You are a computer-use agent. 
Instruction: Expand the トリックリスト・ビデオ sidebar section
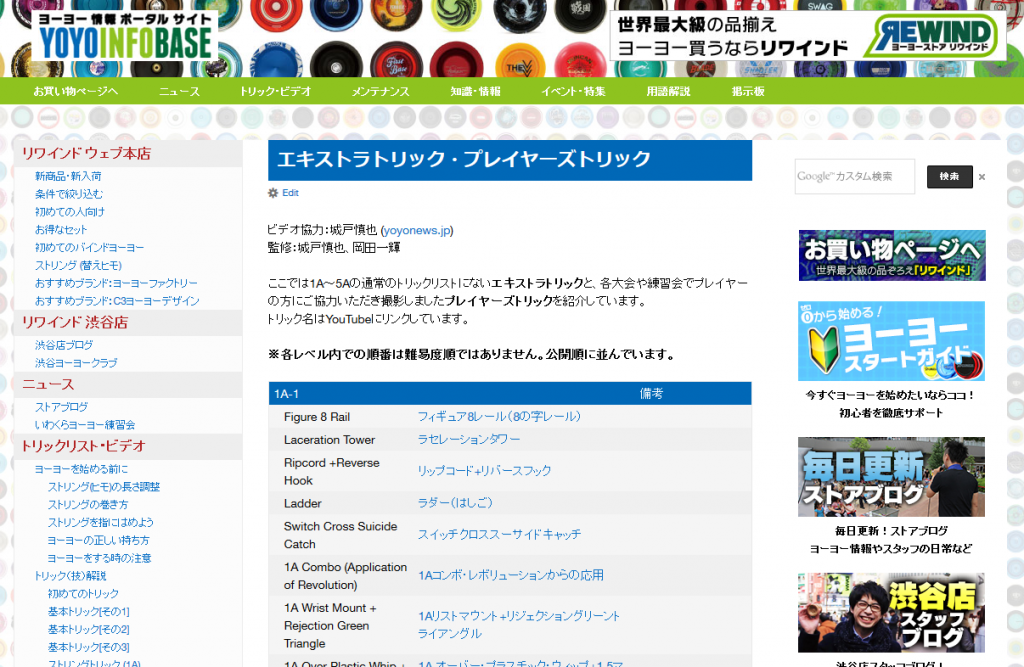(83, 446)
